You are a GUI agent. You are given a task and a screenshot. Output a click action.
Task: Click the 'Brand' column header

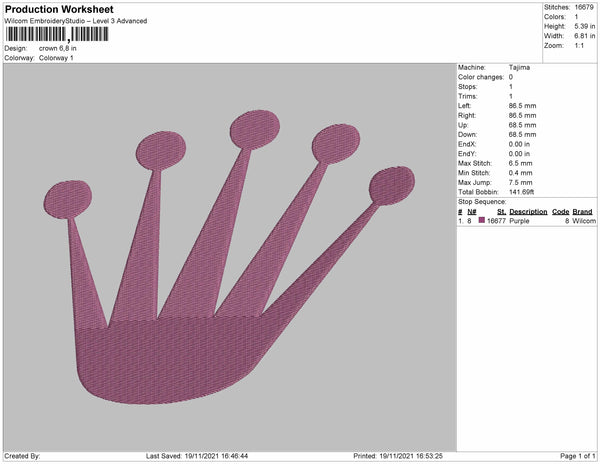click(582, 212)
